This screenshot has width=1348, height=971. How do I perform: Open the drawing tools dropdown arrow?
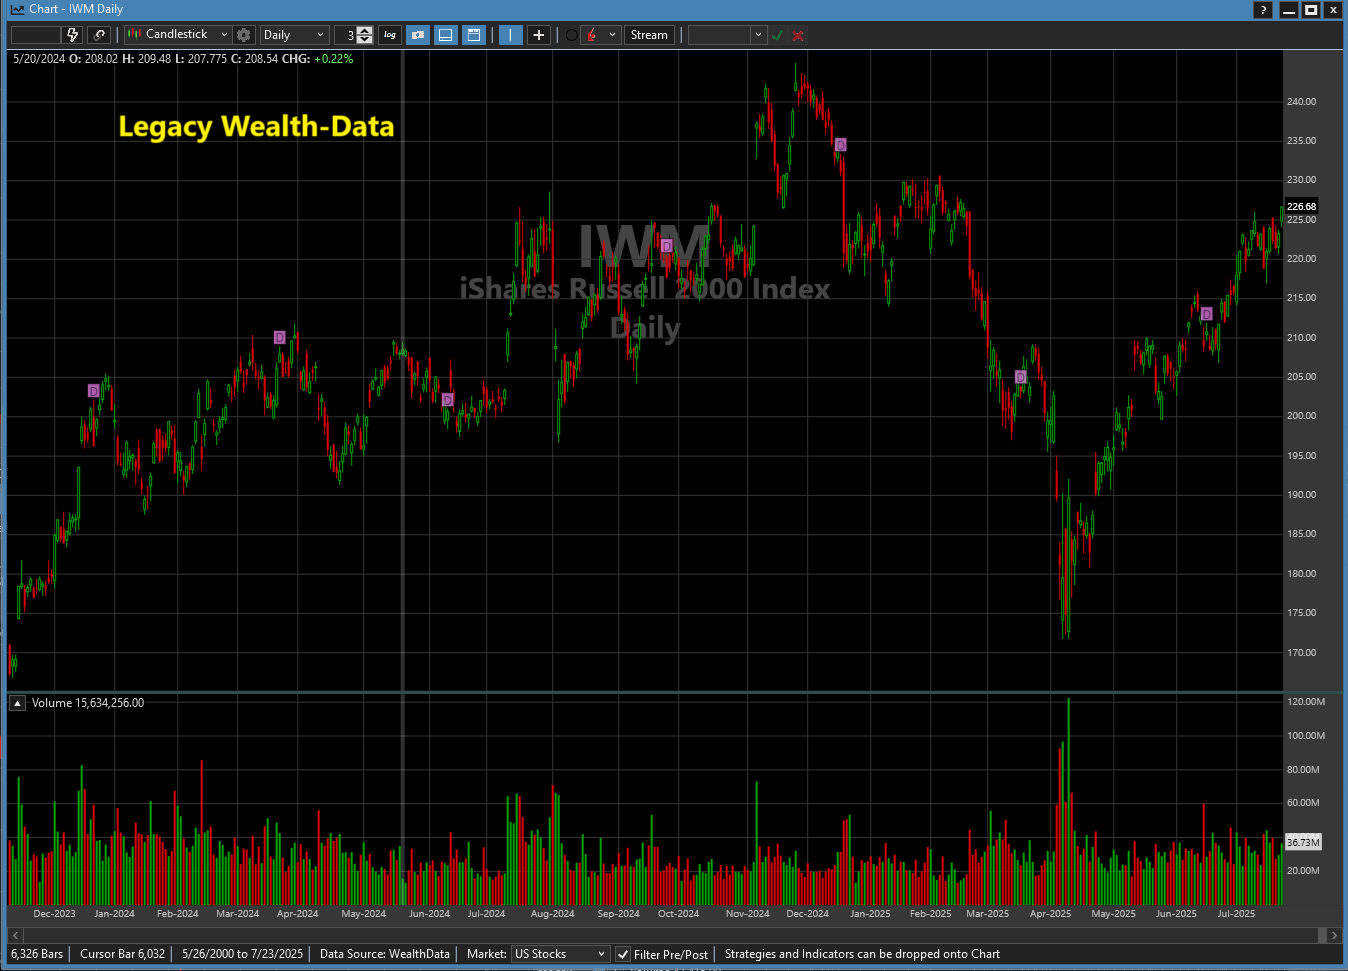point(612,35)
